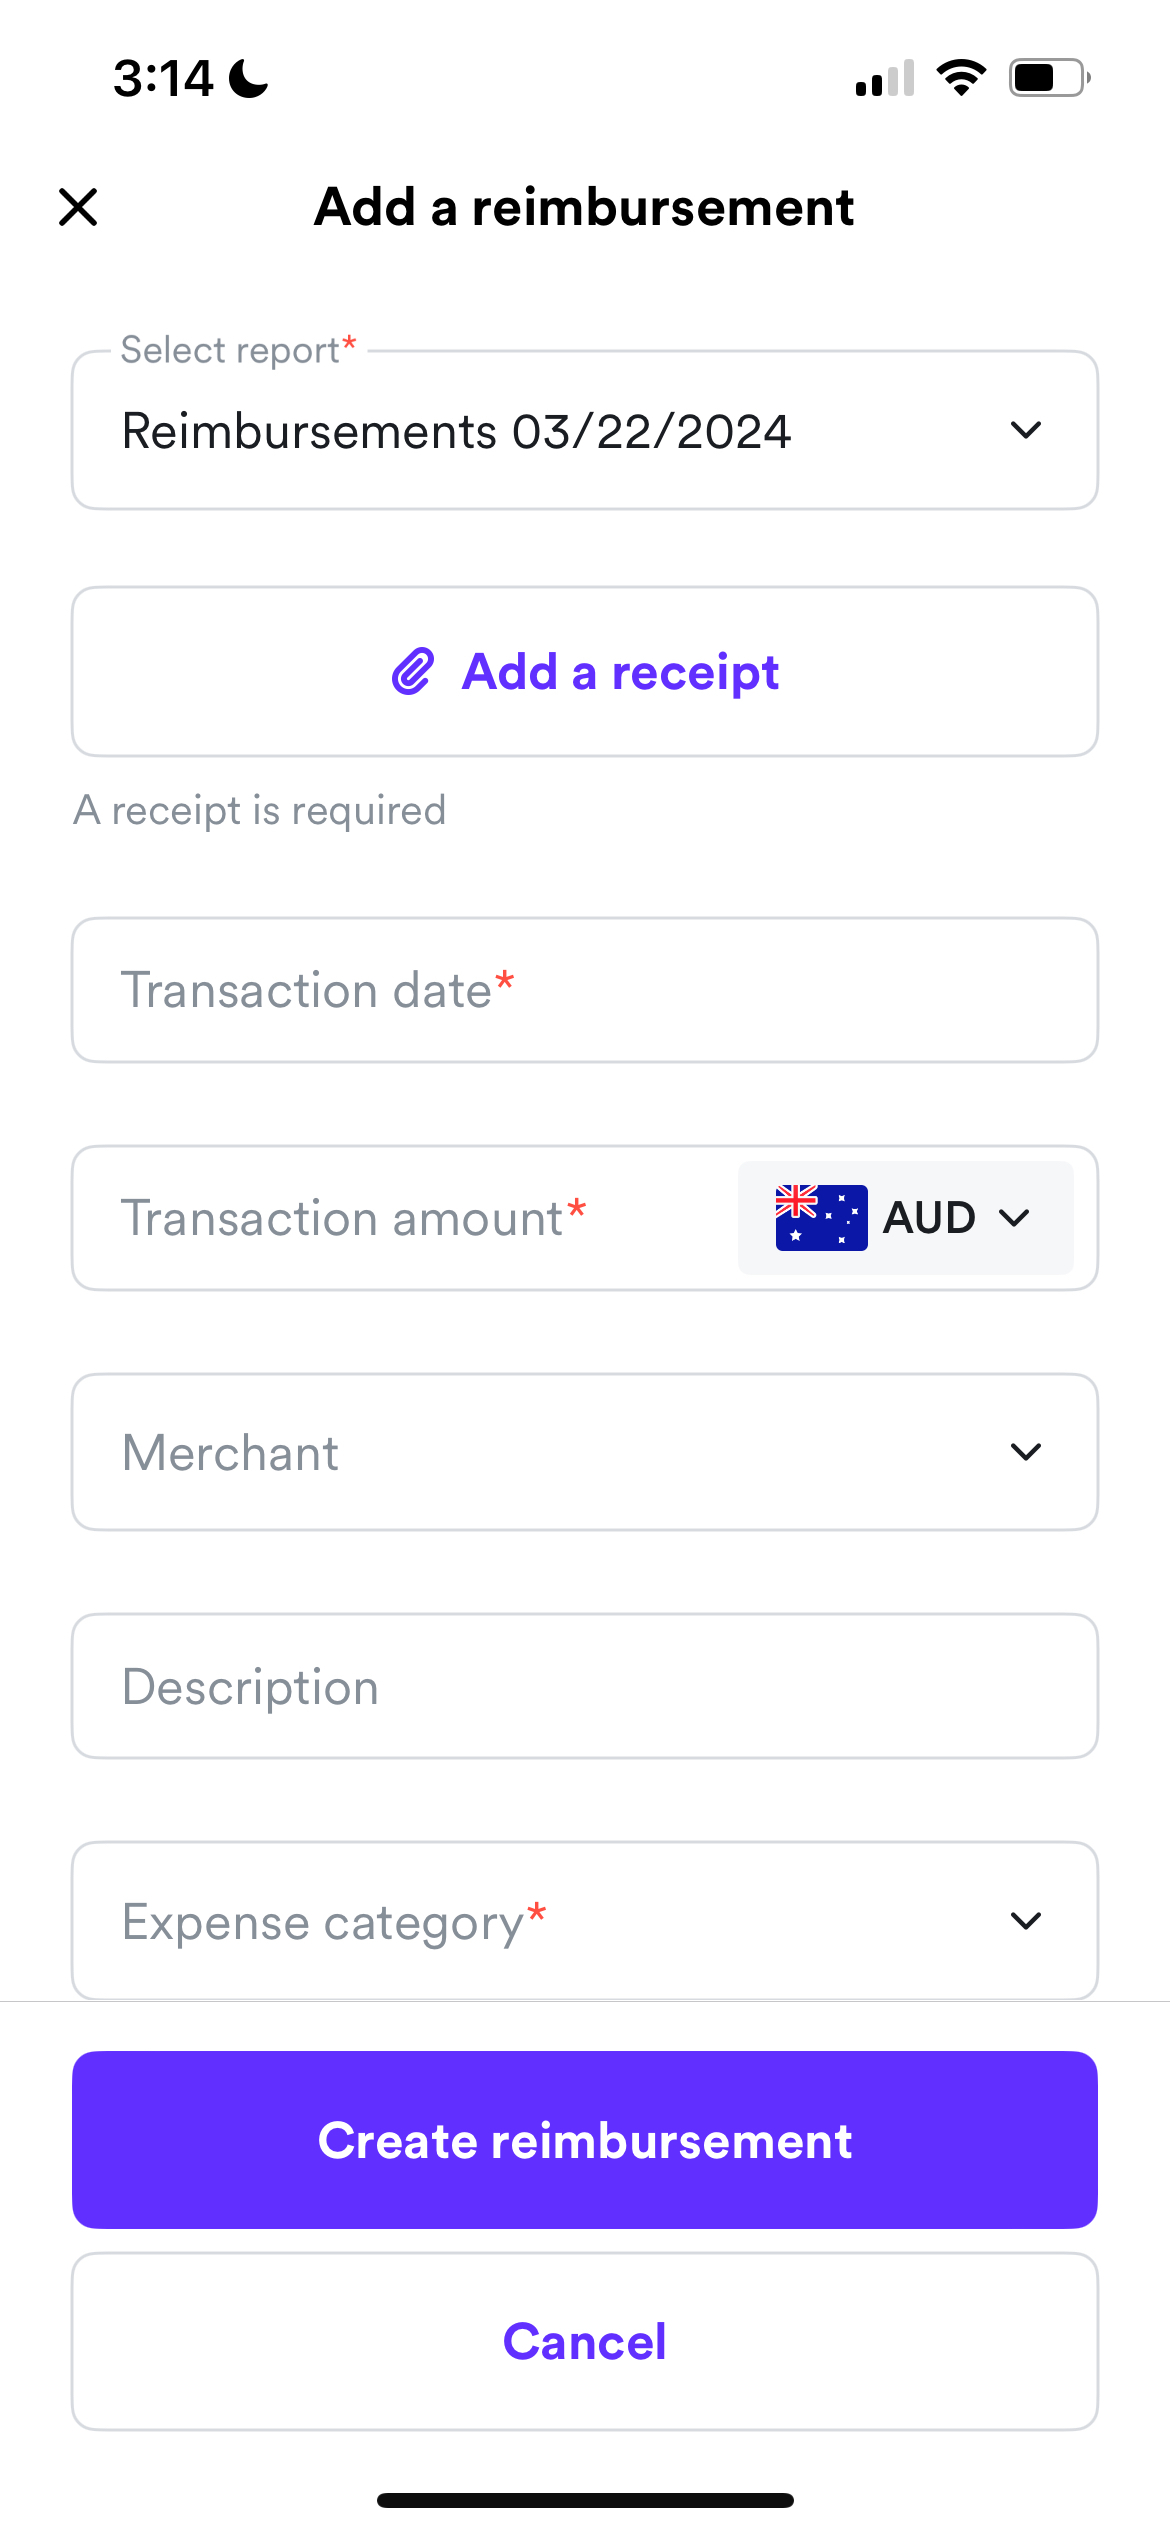Image resolution: width=1170 pixels, height=2532 pixels.
Task: Click the Merchant chevron arrow
Action: pyautogui.click(x=1026, y=1452)
